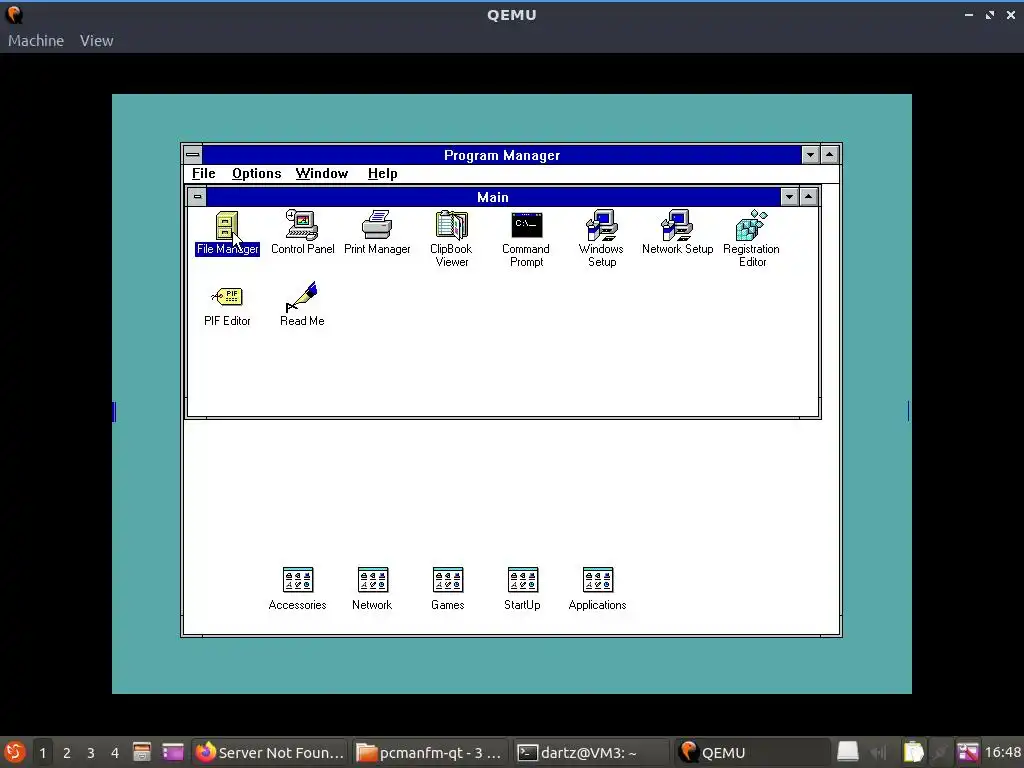Minimize the Main group window
Viewport: 1024px width, 768px height.
click(x=790, y=197)
